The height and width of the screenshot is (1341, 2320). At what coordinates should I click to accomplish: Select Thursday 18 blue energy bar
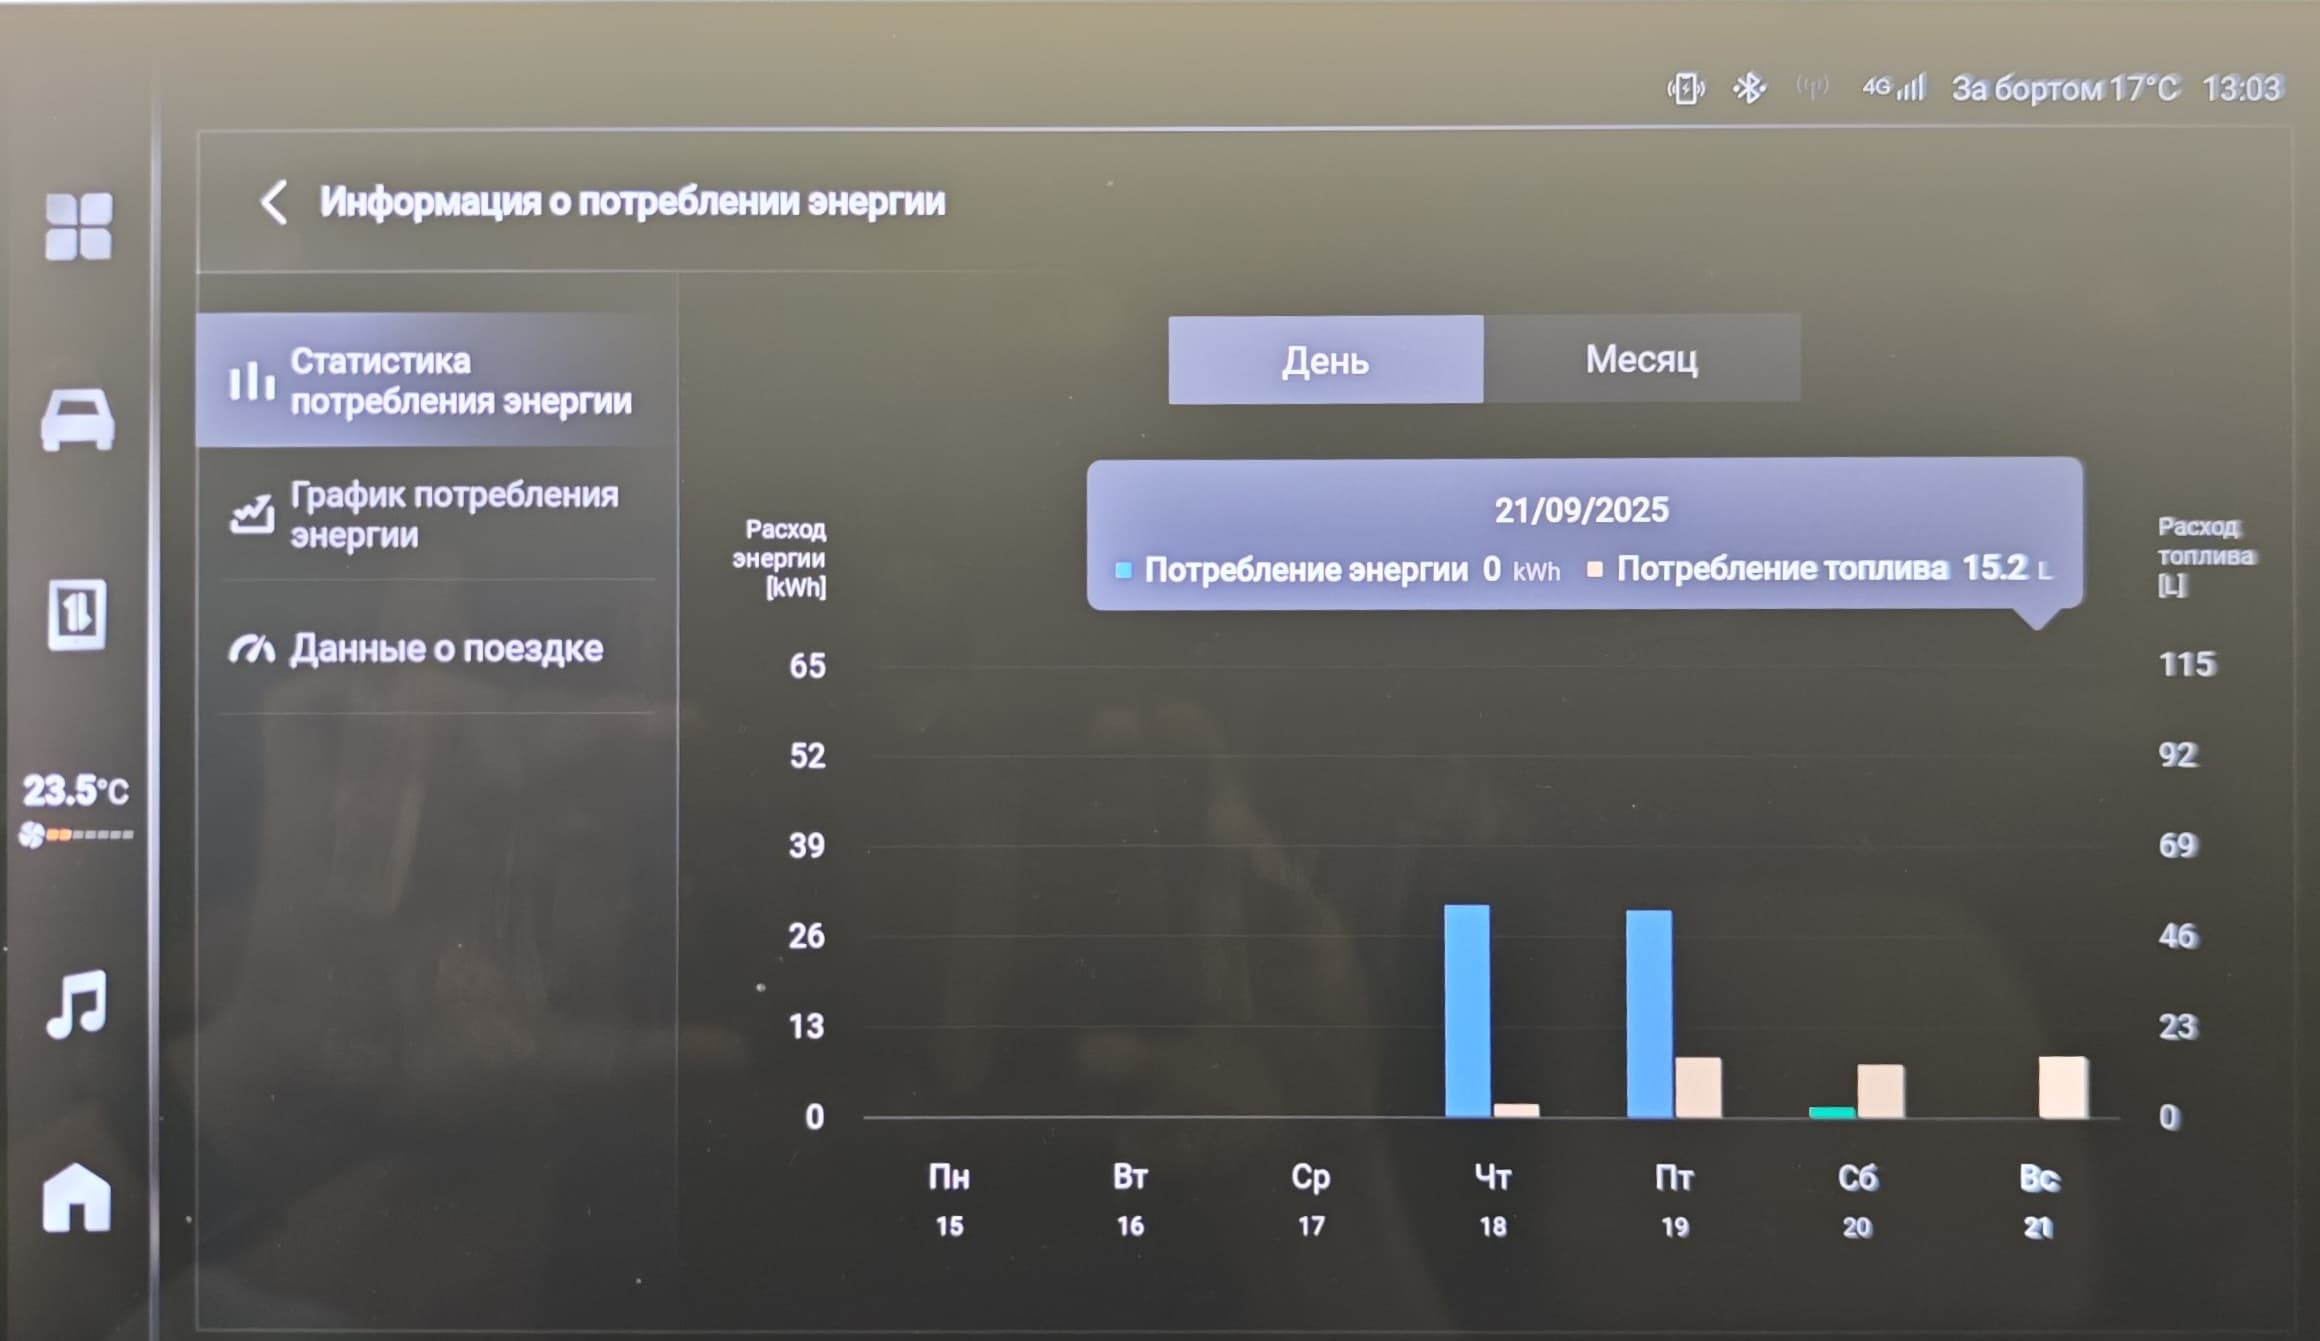point(1467,1010)
